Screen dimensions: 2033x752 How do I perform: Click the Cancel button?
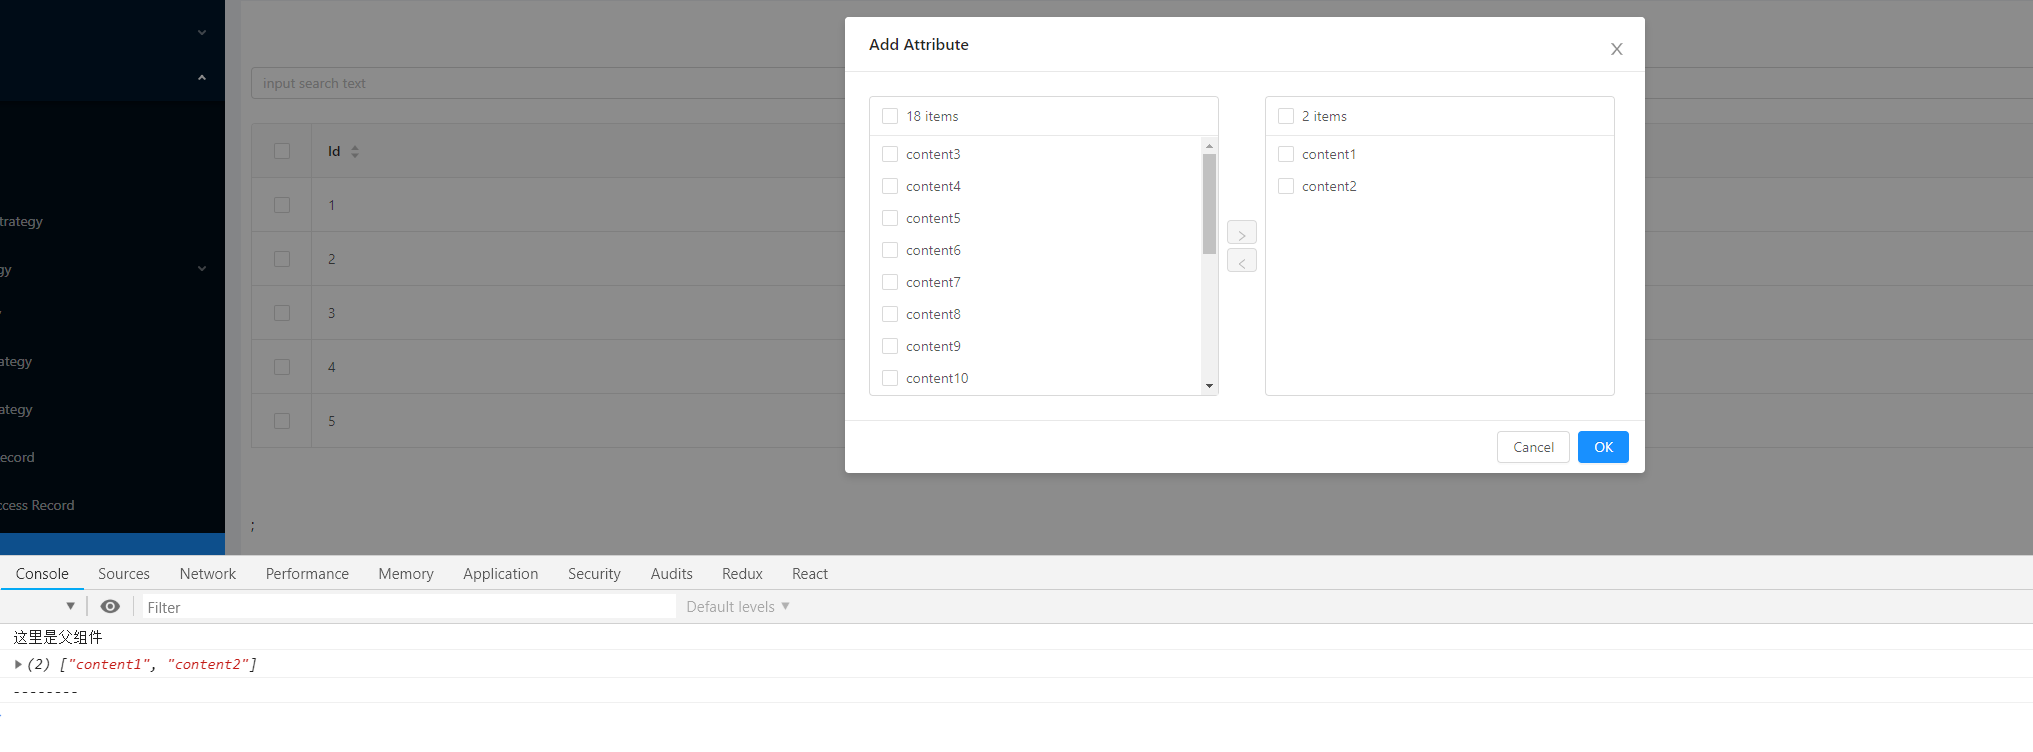[1533, 447]
